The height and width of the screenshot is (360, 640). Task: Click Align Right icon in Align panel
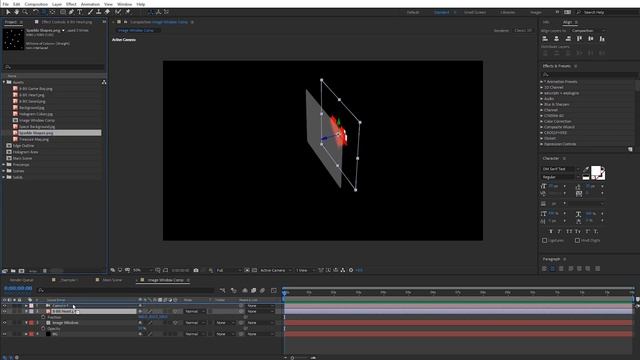point(568,39)
